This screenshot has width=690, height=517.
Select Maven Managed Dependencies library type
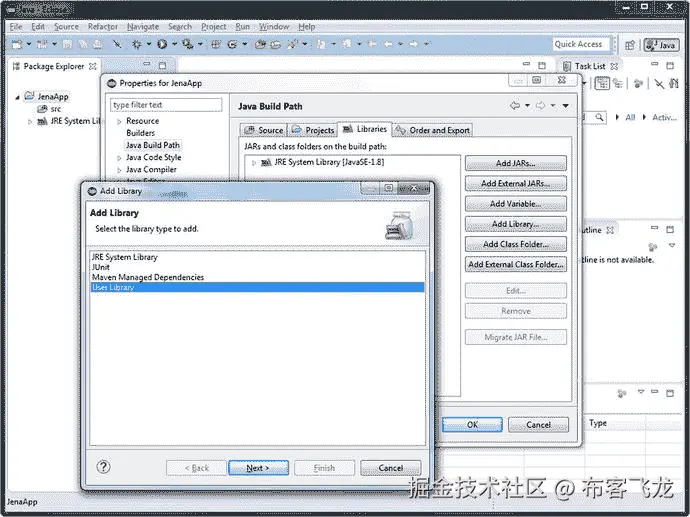[x=257, y=277]
